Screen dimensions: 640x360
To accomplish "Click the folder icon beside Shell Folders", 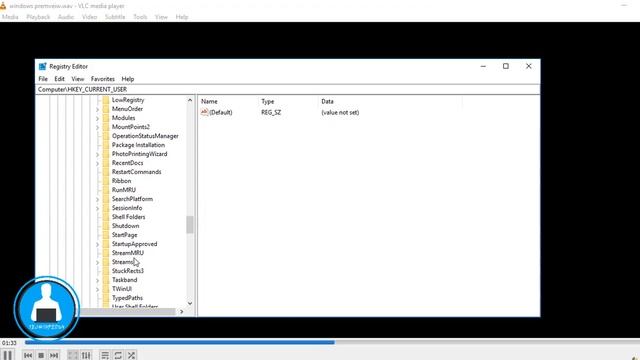I will tap(106, 217).
